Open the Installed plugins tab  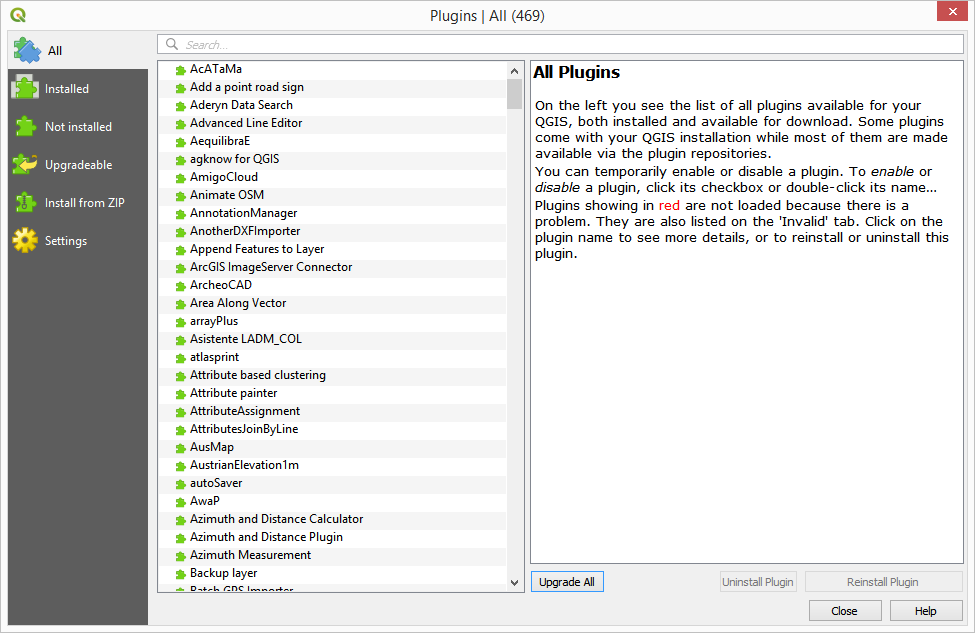click(78, 88)
